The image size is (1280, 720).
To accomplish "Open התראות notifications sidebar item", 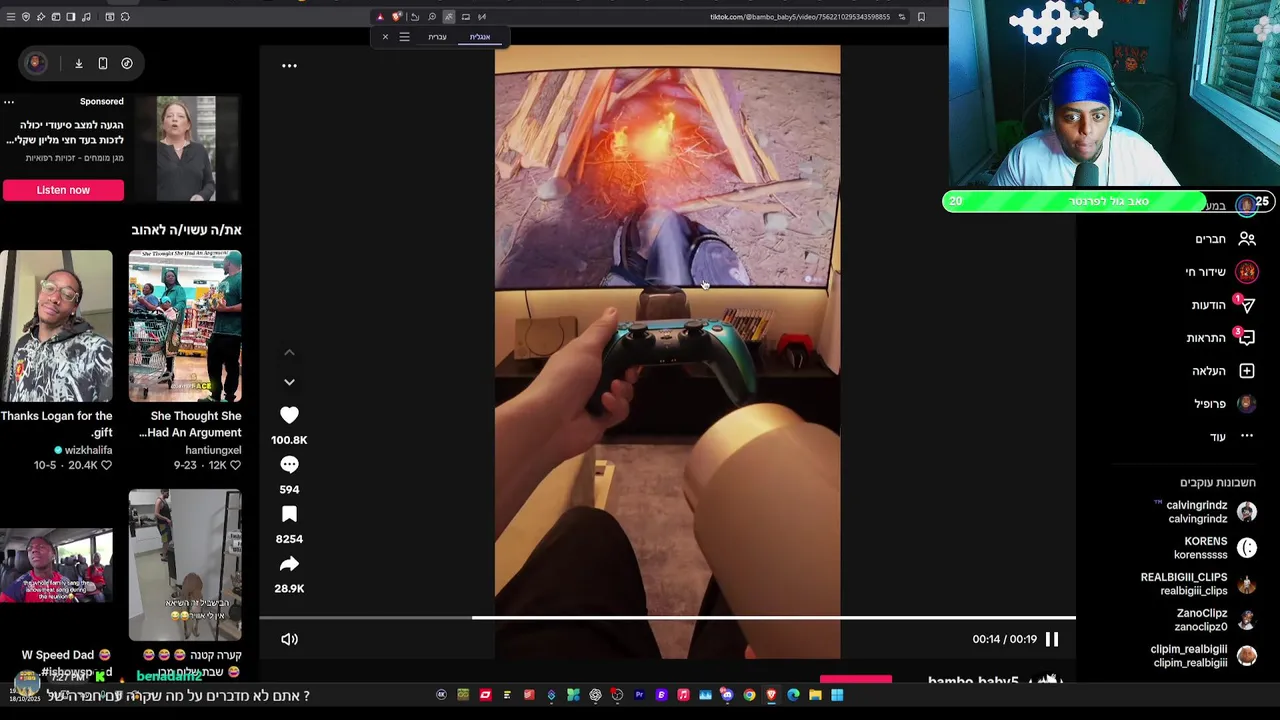I will (x=1221, y=338).
